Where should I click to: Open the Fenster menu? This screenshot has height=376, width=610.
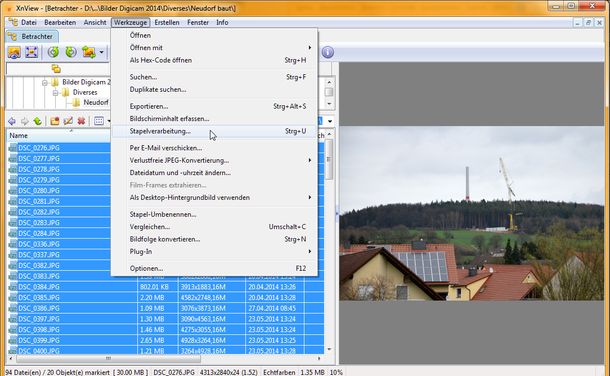pyautogui.click(x=198, y=22)
